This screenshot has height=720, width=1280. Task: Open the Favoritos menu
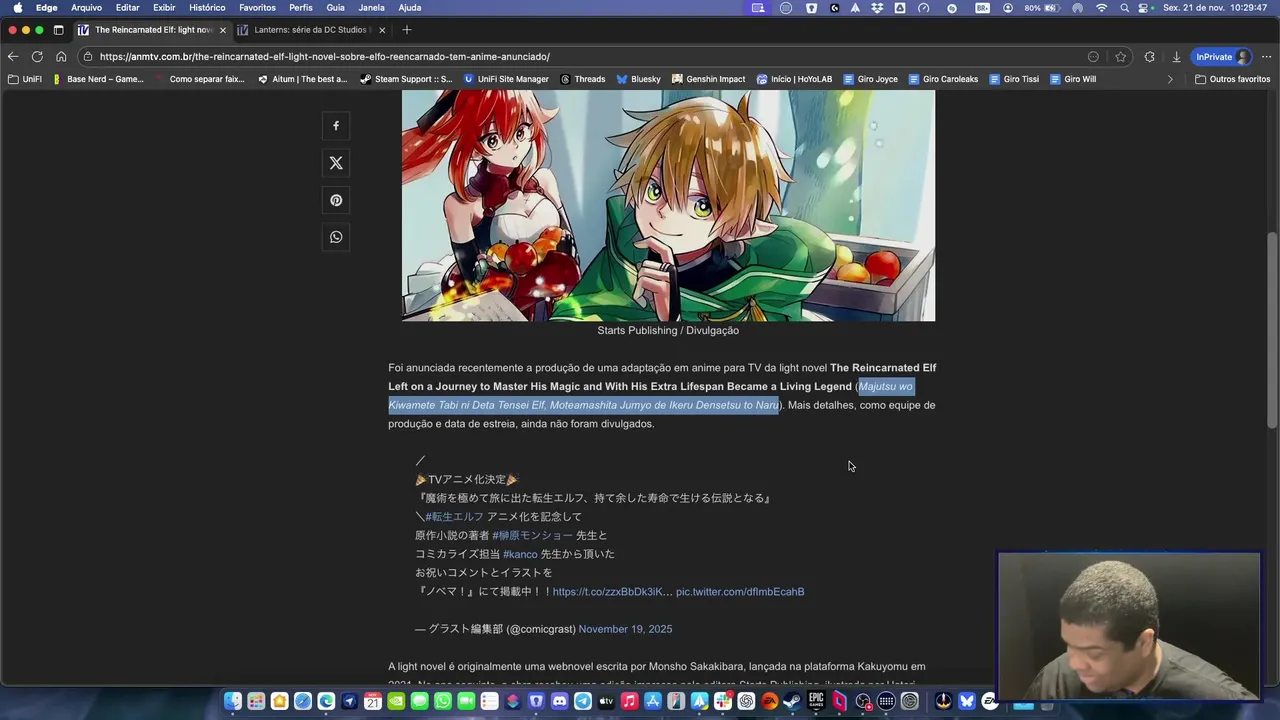[x=257, y=8]
